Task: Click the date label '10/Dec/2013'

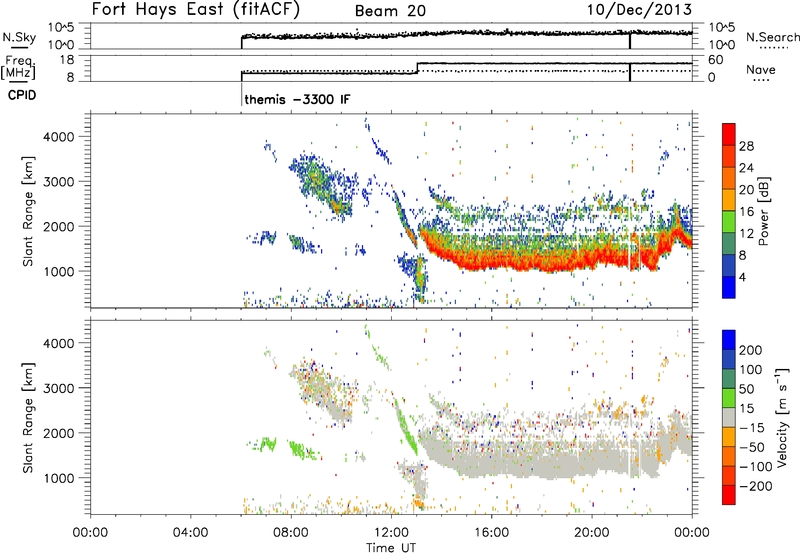Action: (x=639, y=10)
